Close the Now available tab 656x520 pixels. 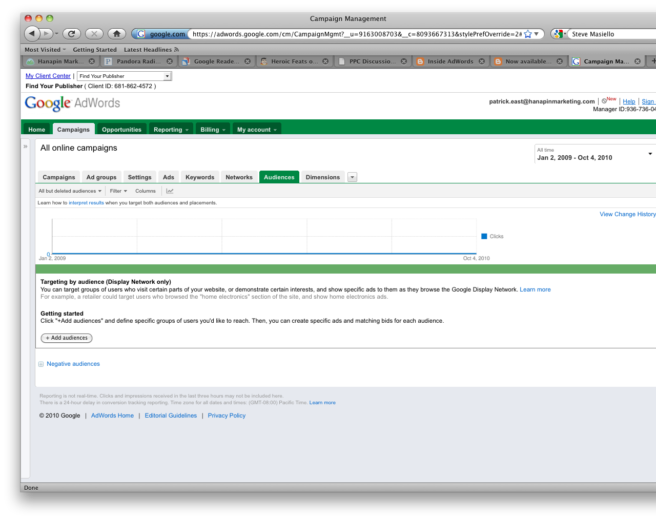560,61
